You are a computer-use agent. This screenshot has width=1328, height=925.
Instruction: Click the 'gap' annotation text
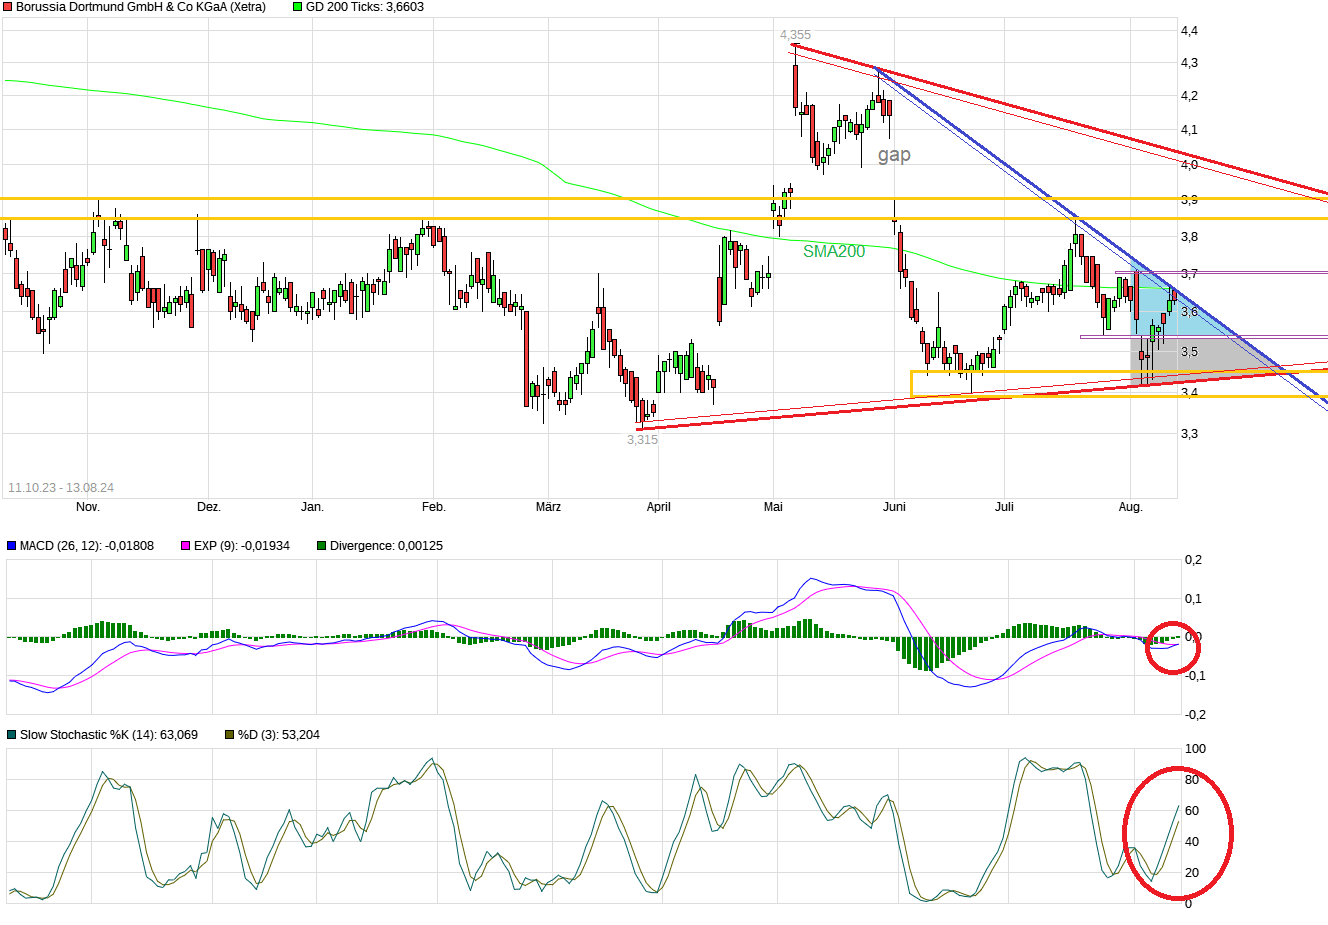click(894, 155)
